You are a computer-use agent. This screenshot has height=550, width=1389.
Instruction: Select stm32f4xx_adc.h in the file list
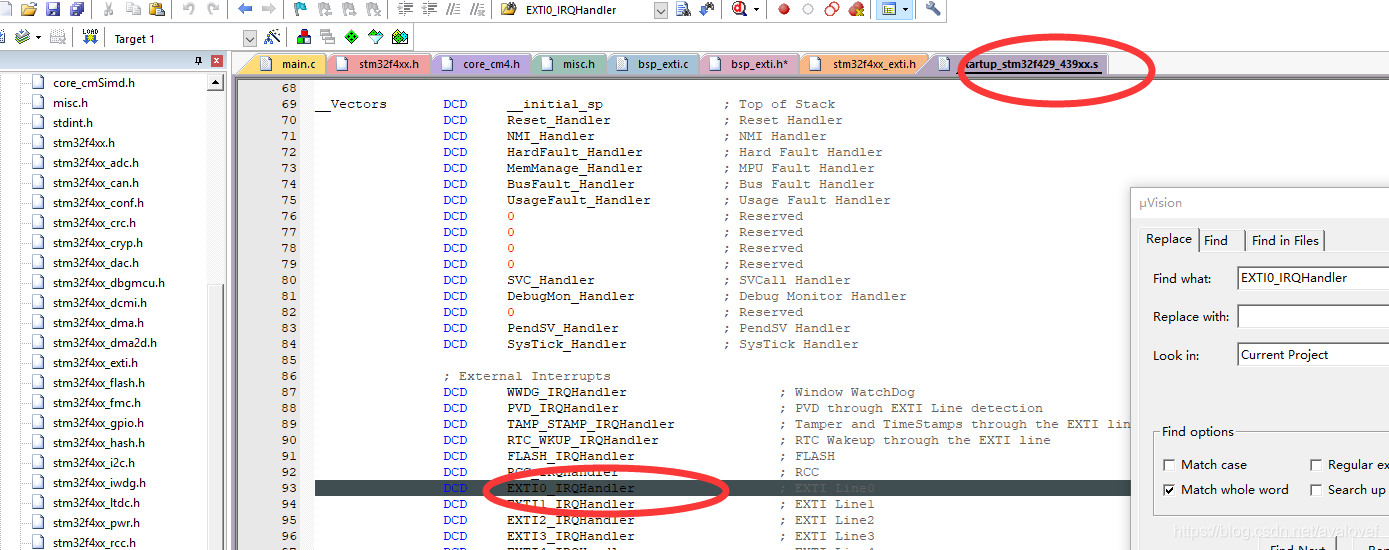tap(95, 163)
